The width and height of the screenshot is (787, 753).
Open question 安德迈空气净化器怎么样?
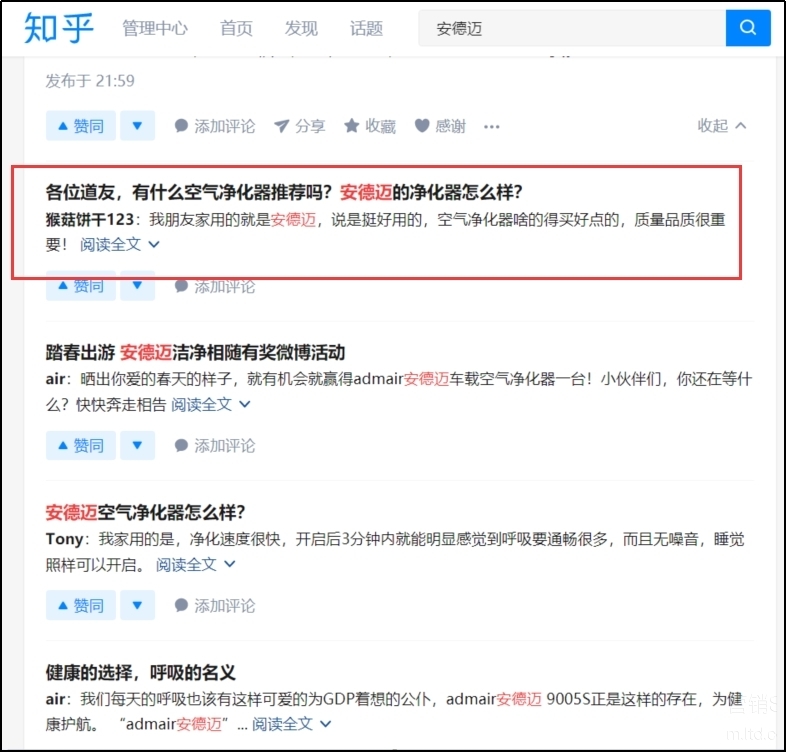tap(145, 512)
